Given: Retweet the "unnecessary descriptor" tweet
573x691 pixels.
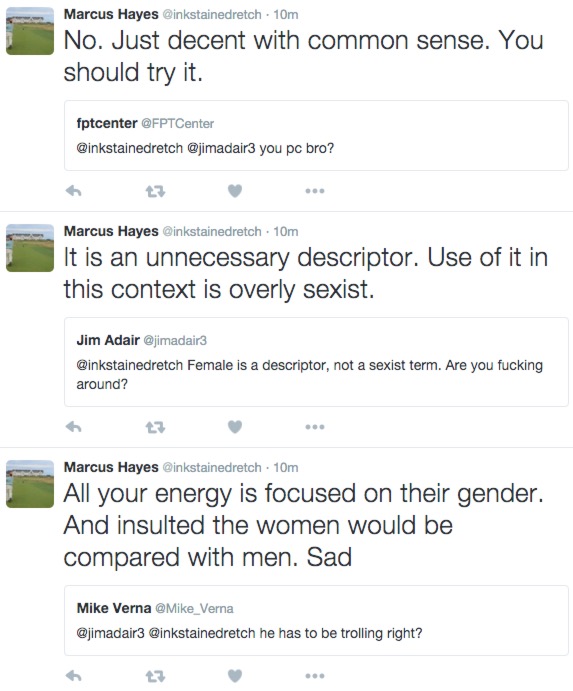Looking at the screenshot, I should (x=155, y=427).
